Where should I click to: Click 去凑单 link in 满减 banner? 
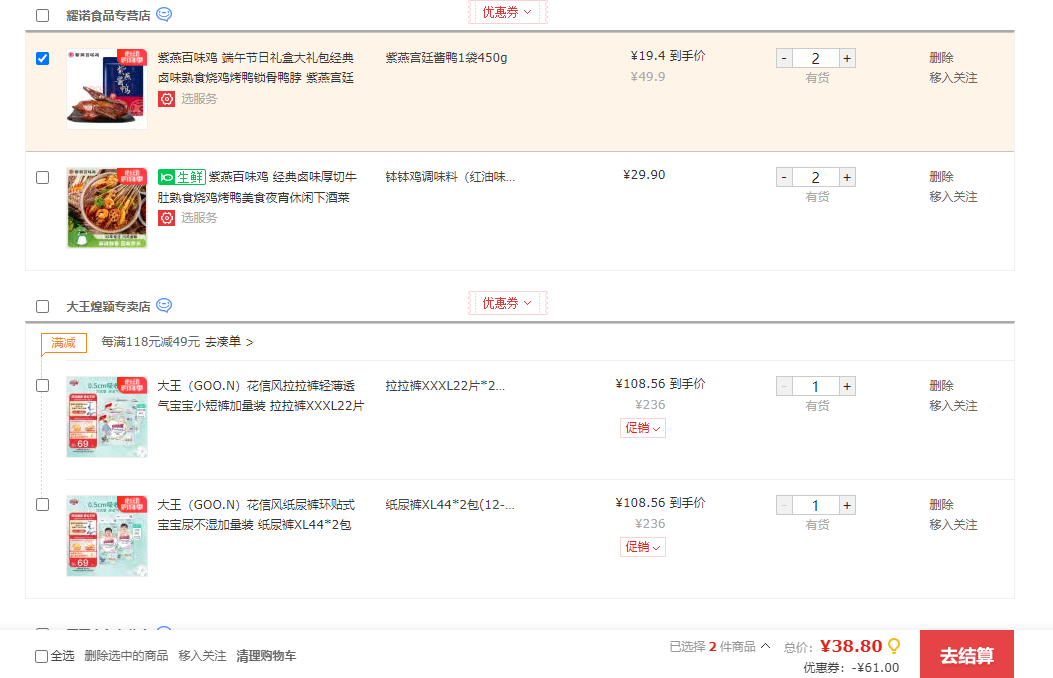tap(229, 342)
